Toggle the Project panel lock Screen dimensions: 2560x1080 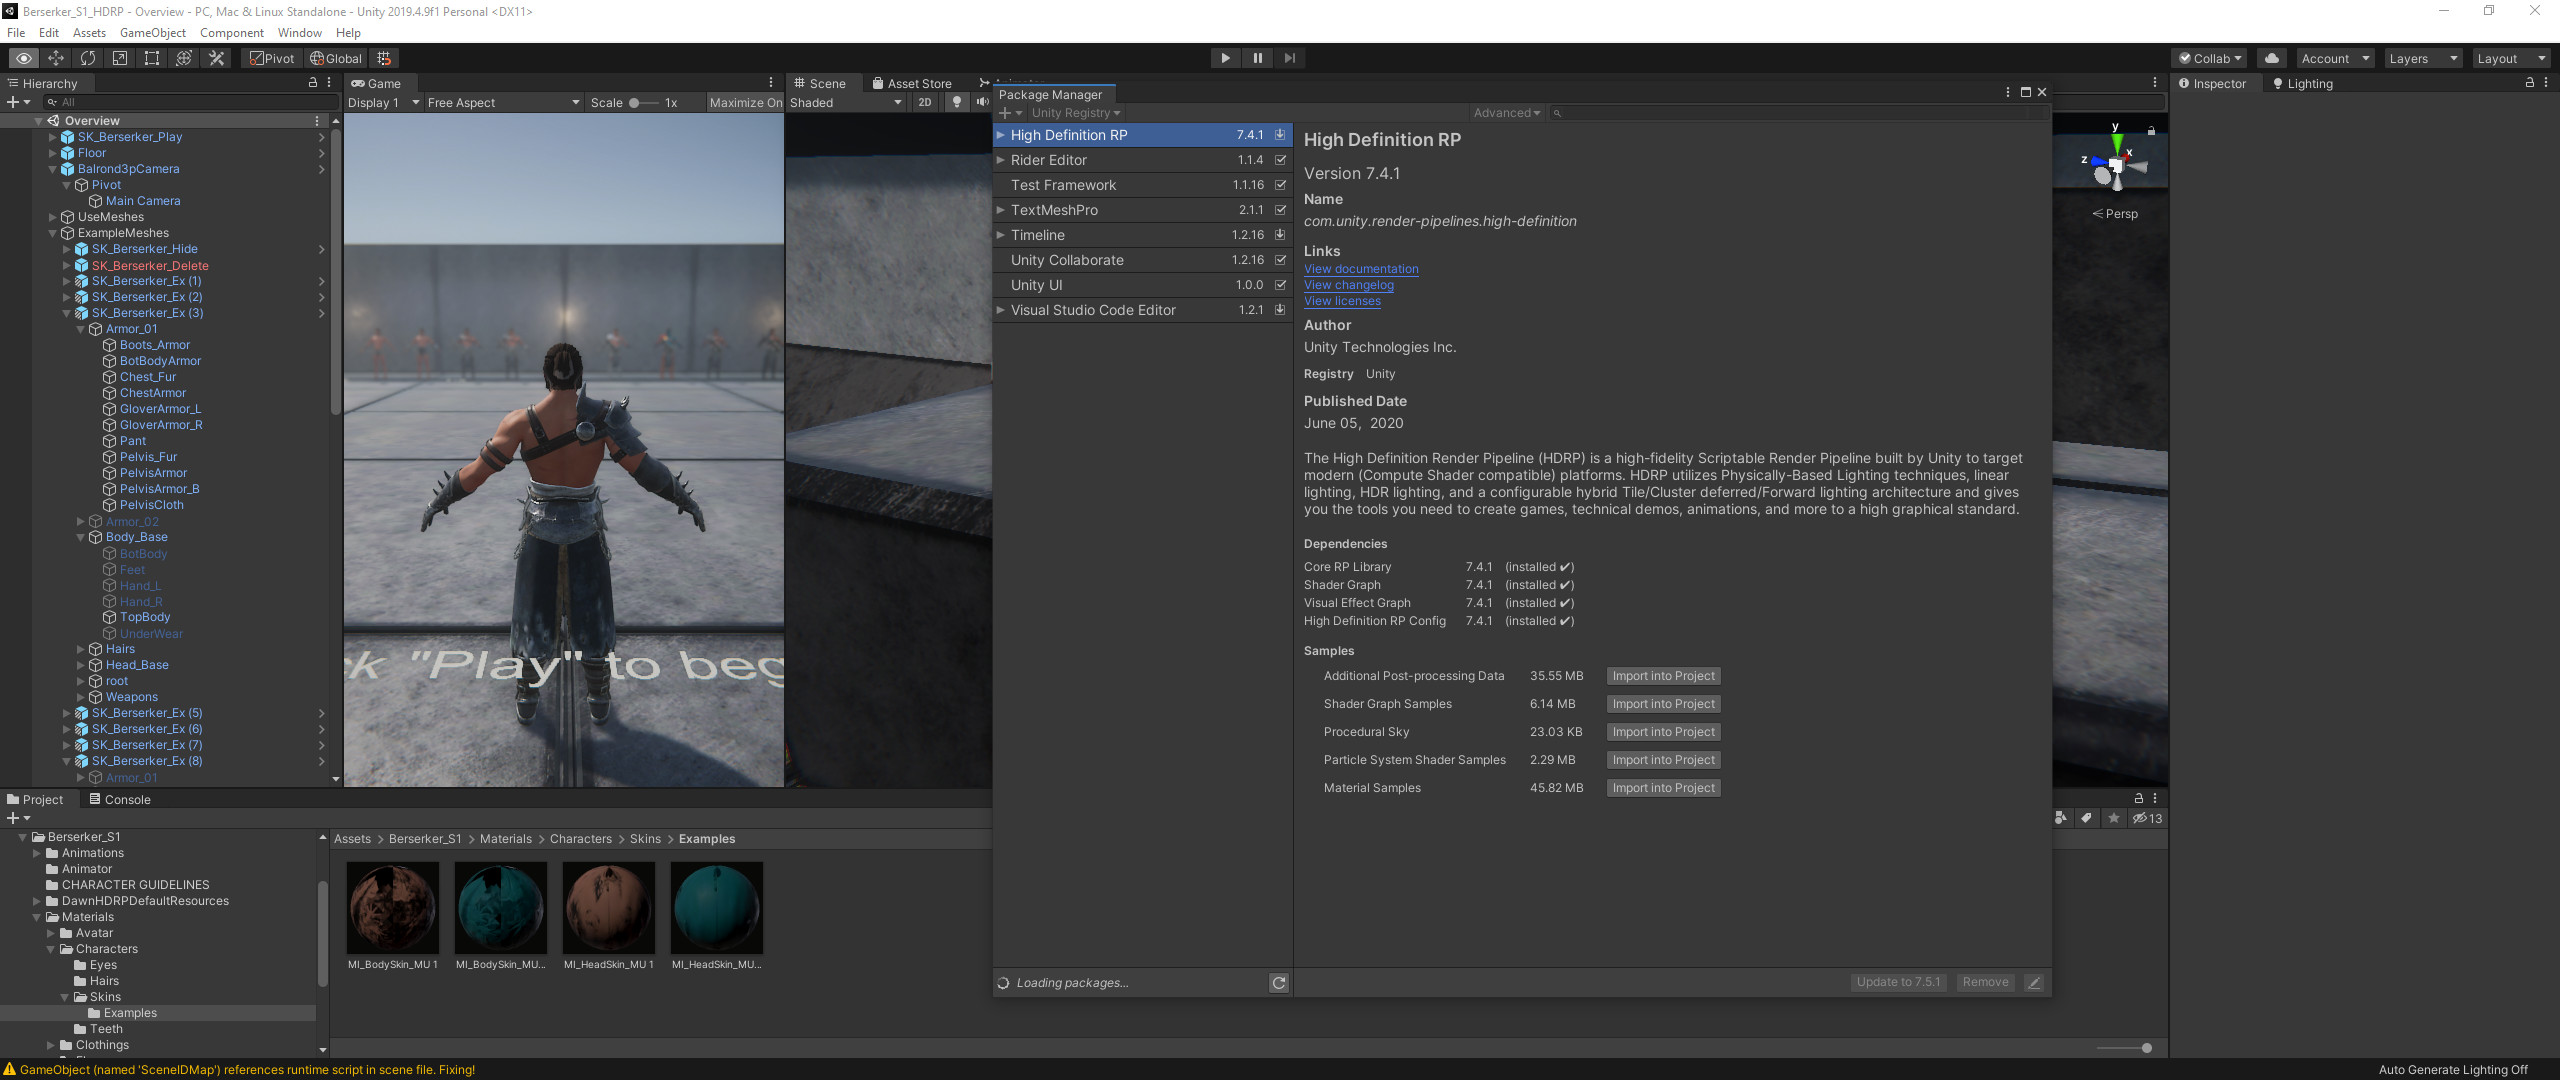tap(2139, 798)
